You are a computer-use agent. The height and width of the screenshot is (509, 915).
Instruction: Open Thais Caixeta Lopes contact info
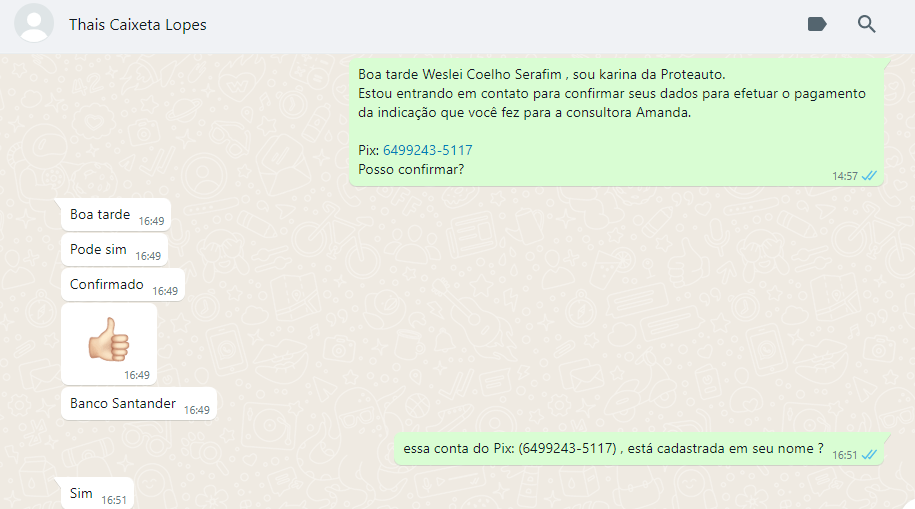[138, 25]
